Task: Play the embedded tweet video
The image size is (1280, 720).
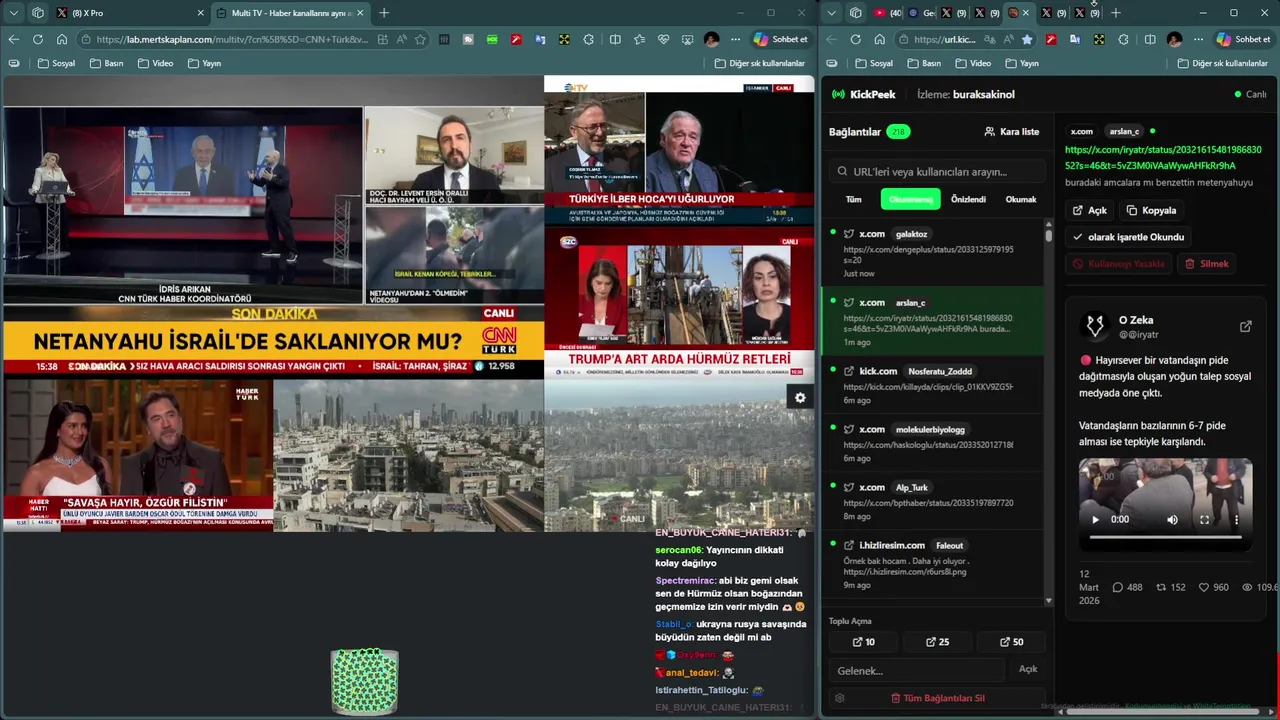Action: (1095, 519)
